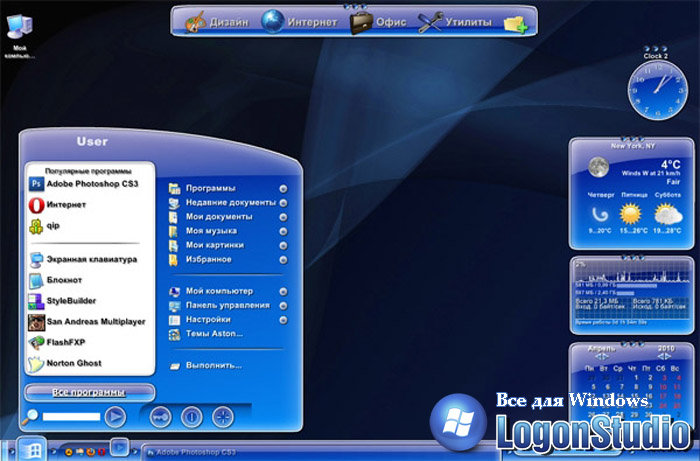Click the play arrow button on taskbar
This screenshot has height=461, width=700.
pyautogui.click(x=119, y=447)
